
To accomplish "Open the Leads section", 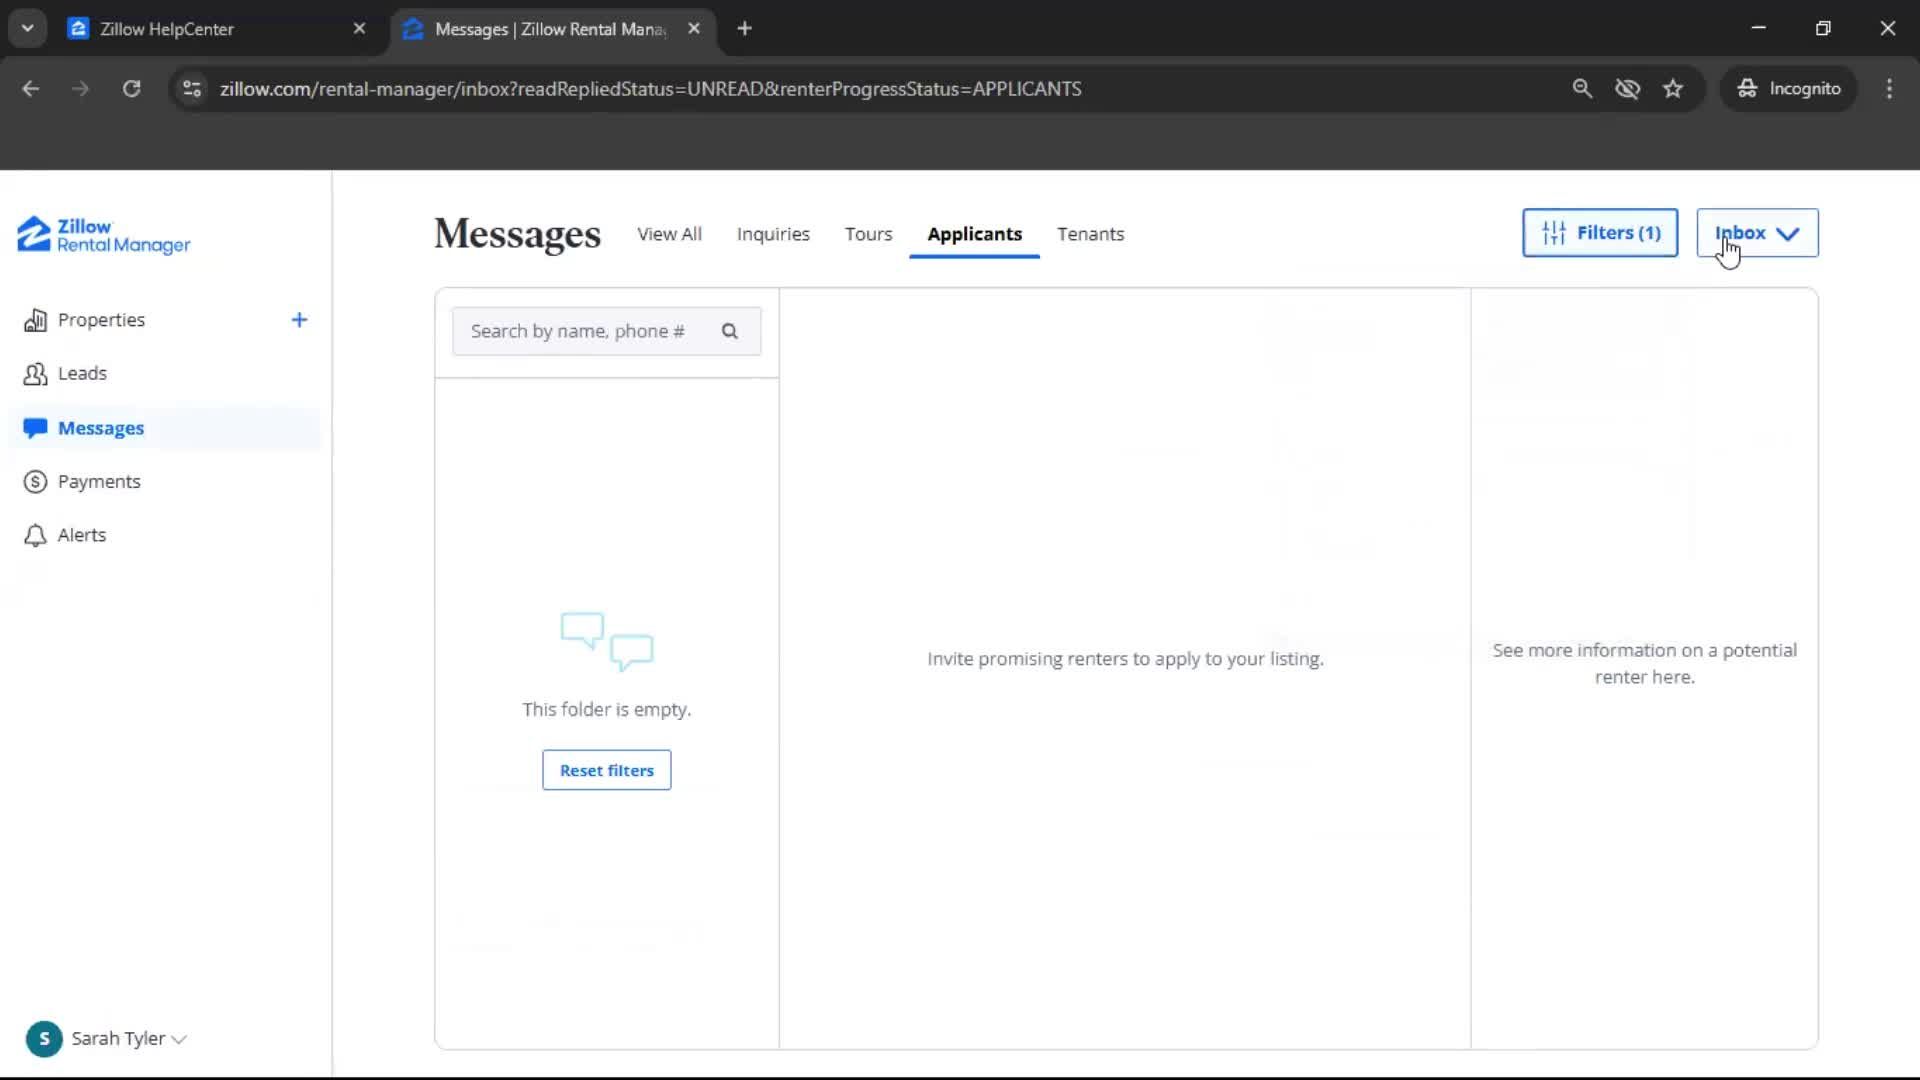I will click(x=81, y=373).
